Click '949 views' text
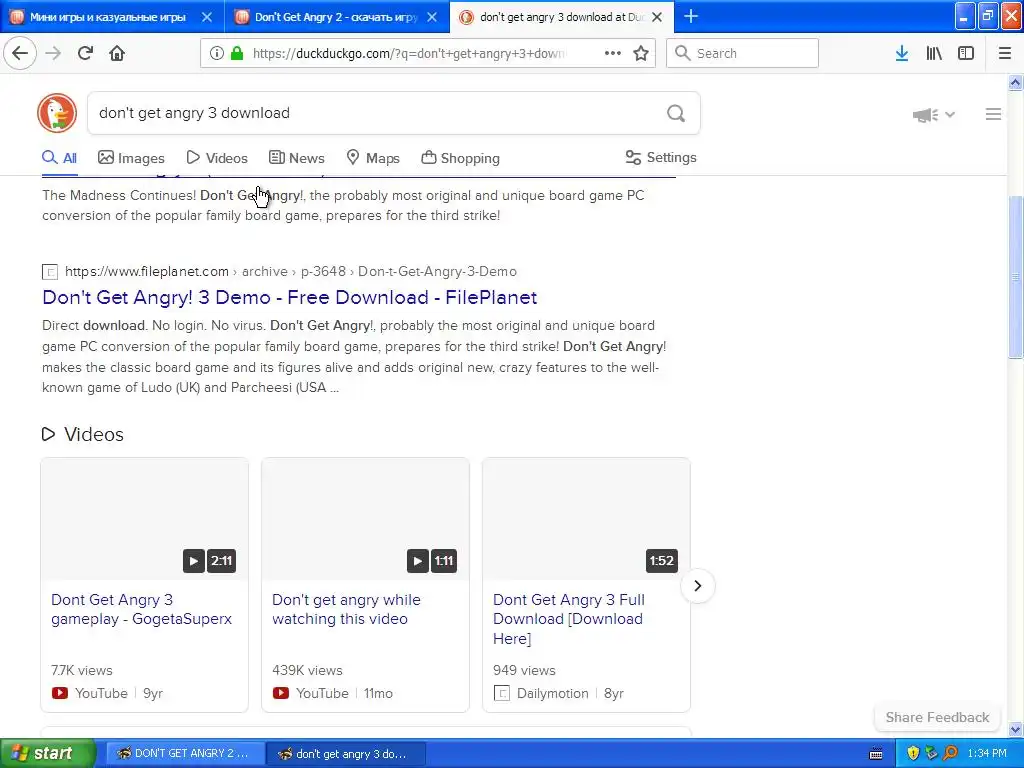The image size is (1024, 768). click(524, 670)
